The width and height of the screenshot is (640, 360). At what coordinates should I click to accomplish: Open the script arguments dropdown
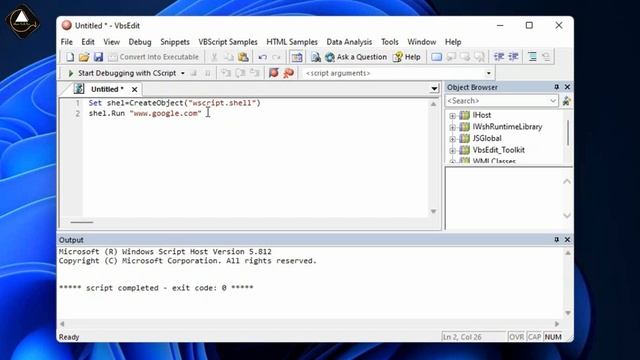[489, 73]
